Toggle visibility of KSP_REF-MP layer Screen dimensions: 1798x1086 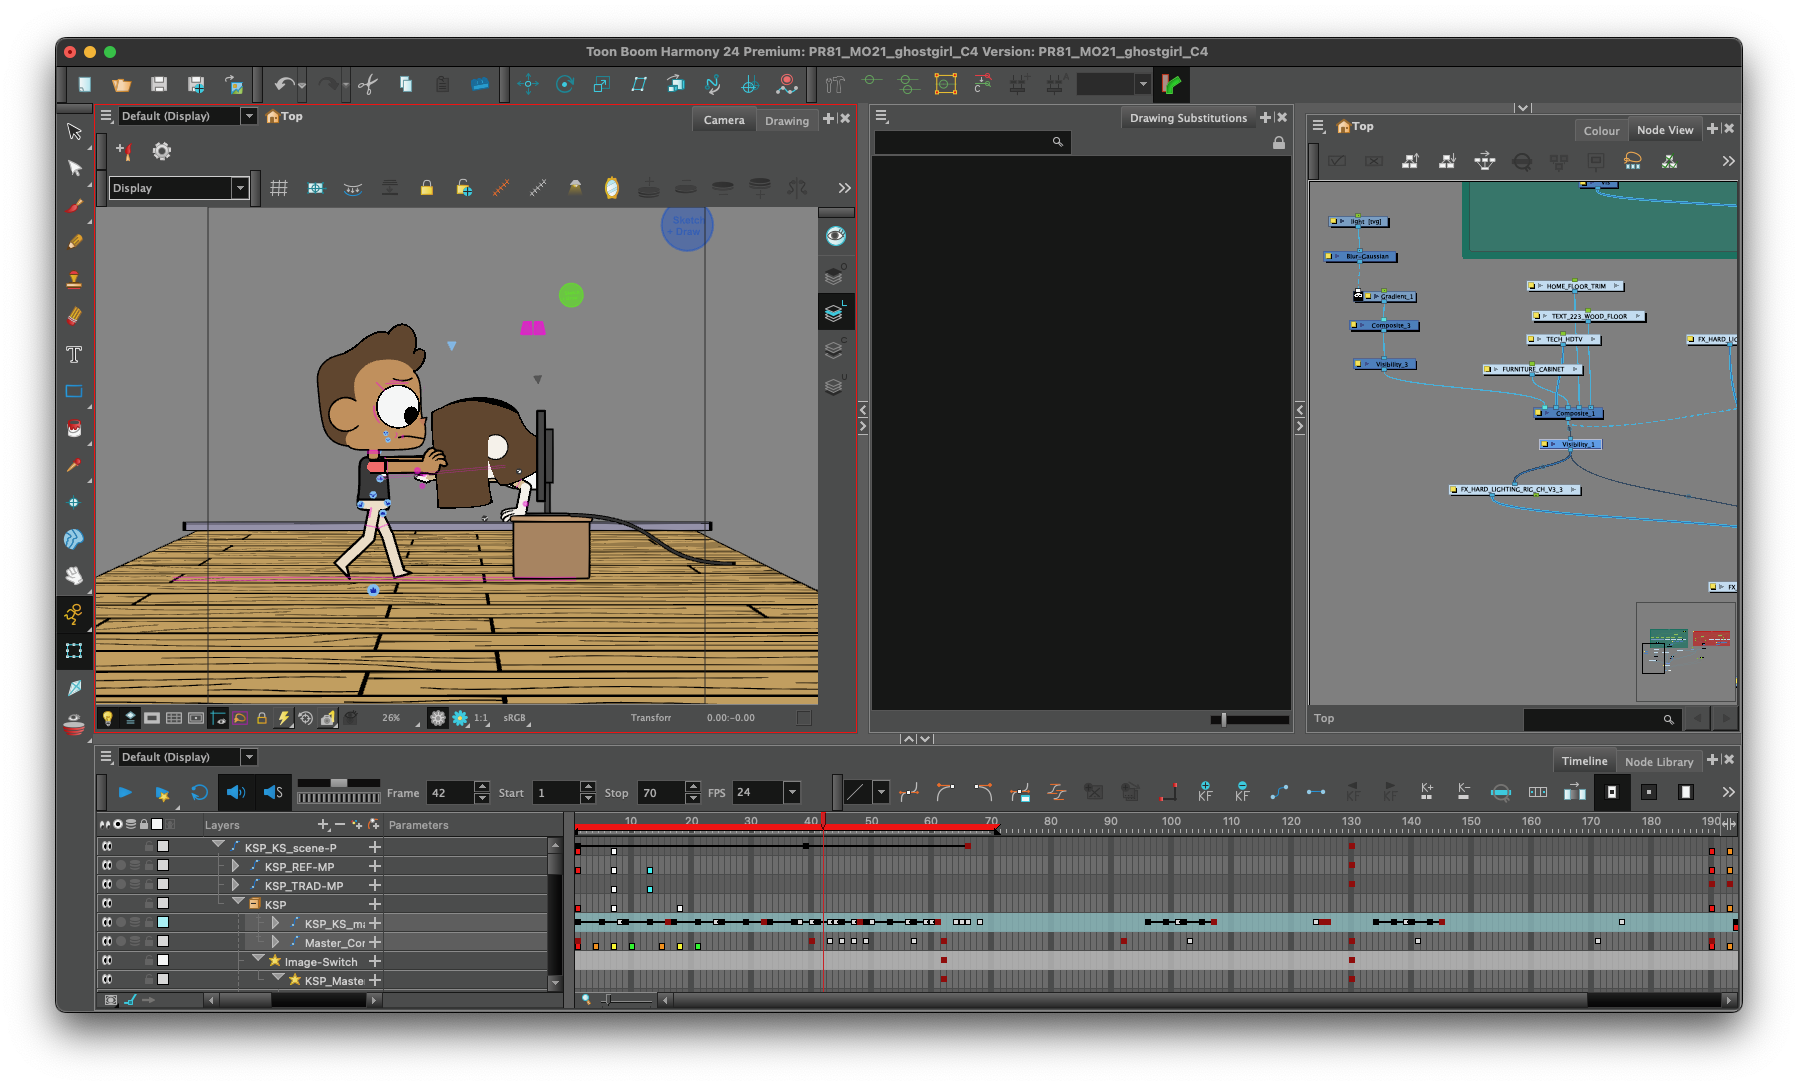(x=107, y=866)
